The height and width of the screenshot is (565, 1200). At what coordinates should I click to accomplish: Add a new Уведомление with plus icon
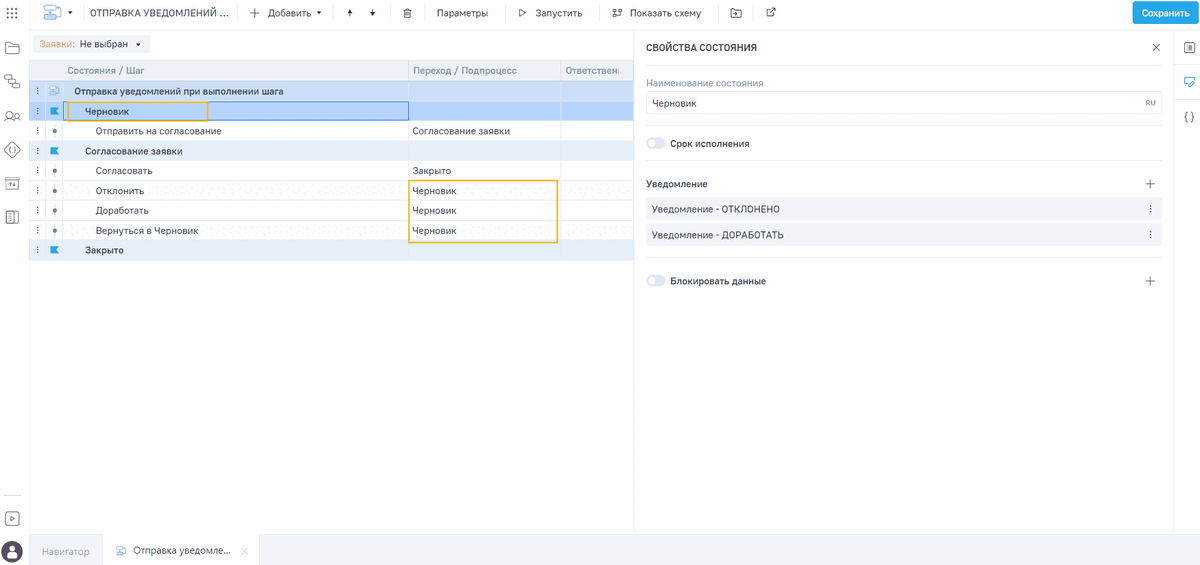tap(1150, 184)
